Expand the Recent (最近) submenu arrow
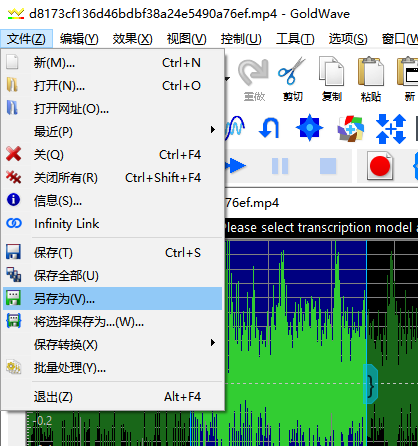 pyautogui.click(x=213, y=129)
